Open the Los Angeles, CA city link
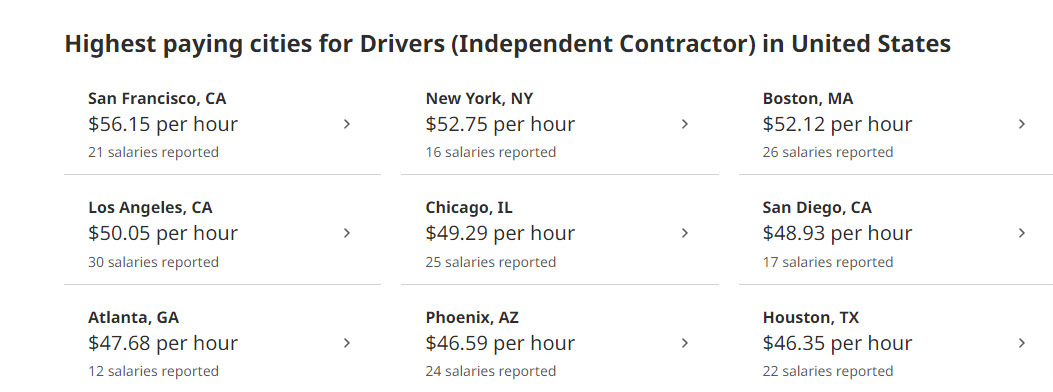The image size is (1053, 392). 150,208
